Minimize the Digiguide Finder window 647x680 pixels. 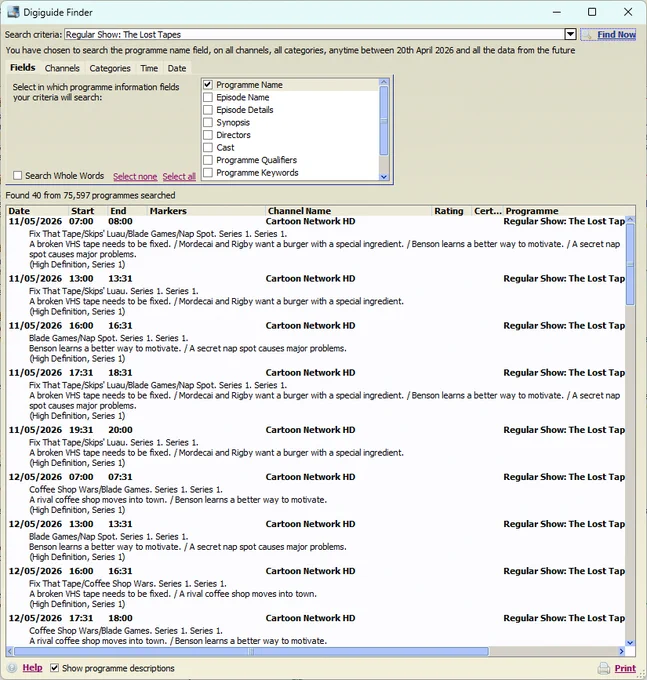coord(557,12)
